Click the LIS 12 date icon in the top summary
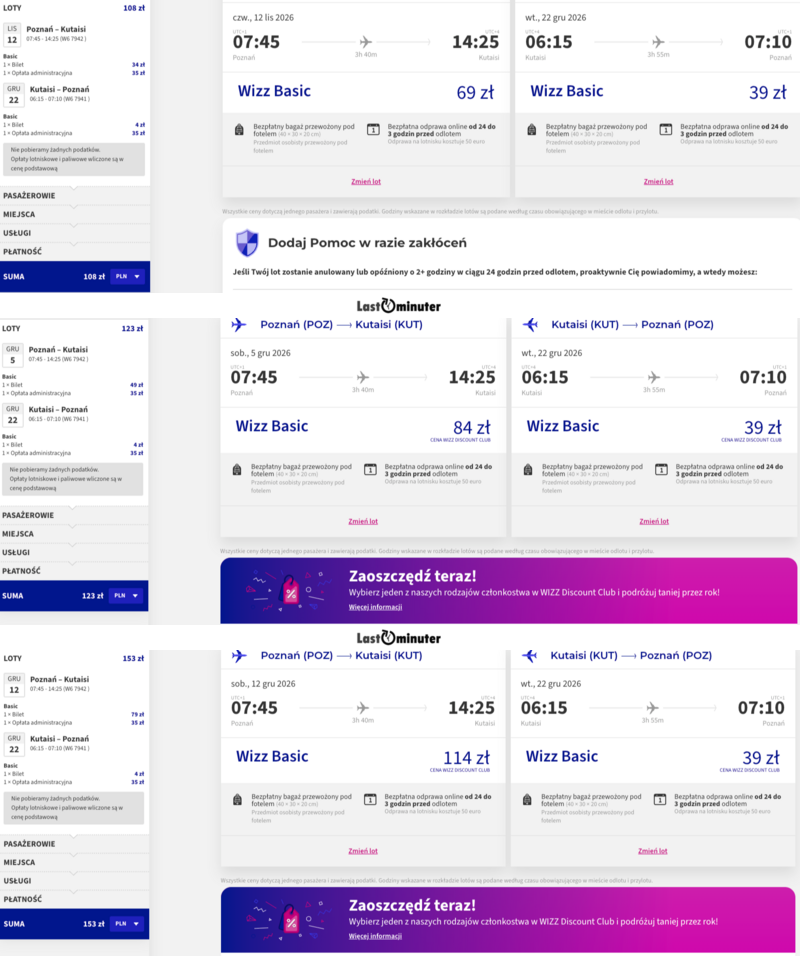 coord(12,35)
